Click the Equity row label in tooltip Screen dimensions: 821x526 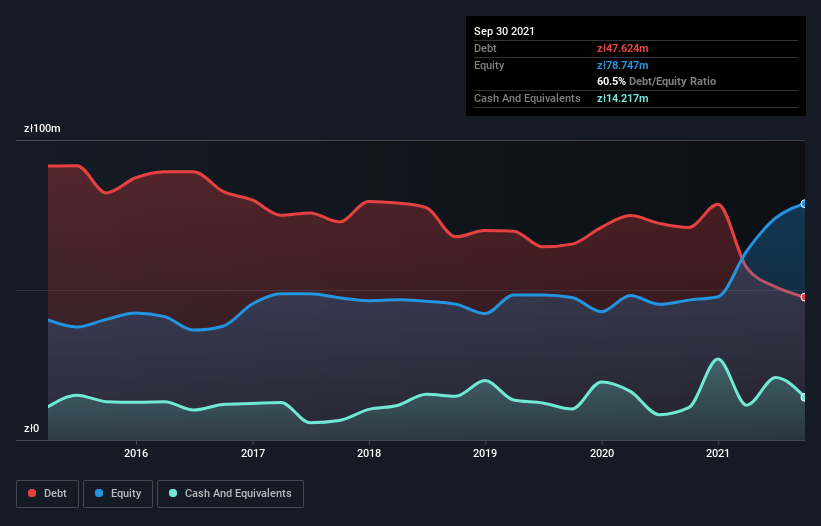[489, 65]
